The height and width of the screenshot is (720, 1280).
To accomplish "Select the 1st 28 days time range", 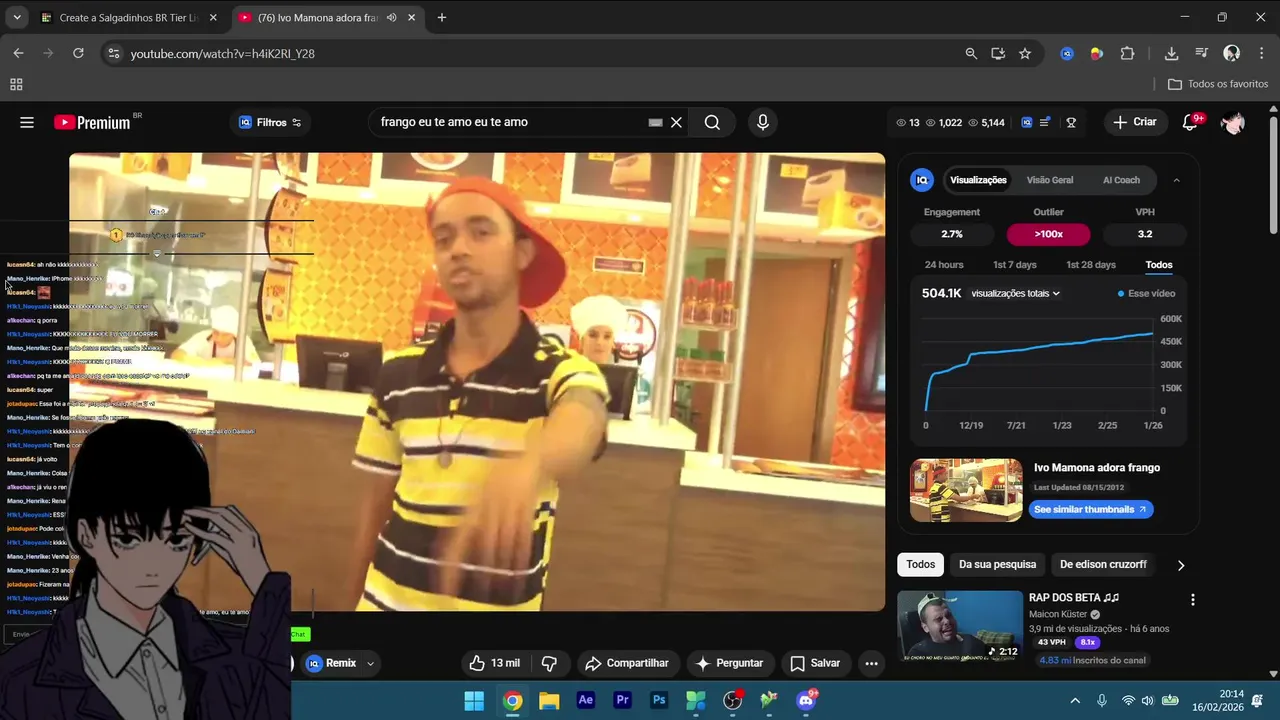I will (x=1091, y=265).
